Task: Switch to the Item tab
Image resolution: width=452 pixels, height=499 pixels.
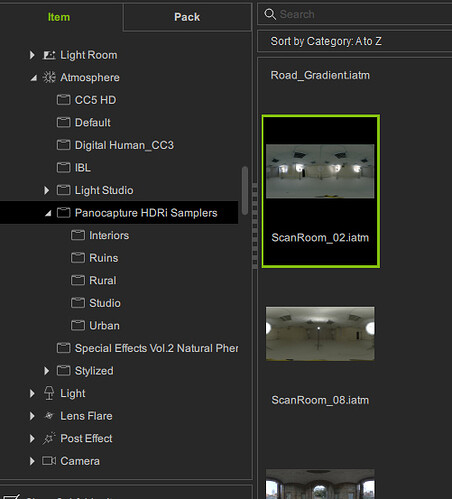Action: point(59,17)
